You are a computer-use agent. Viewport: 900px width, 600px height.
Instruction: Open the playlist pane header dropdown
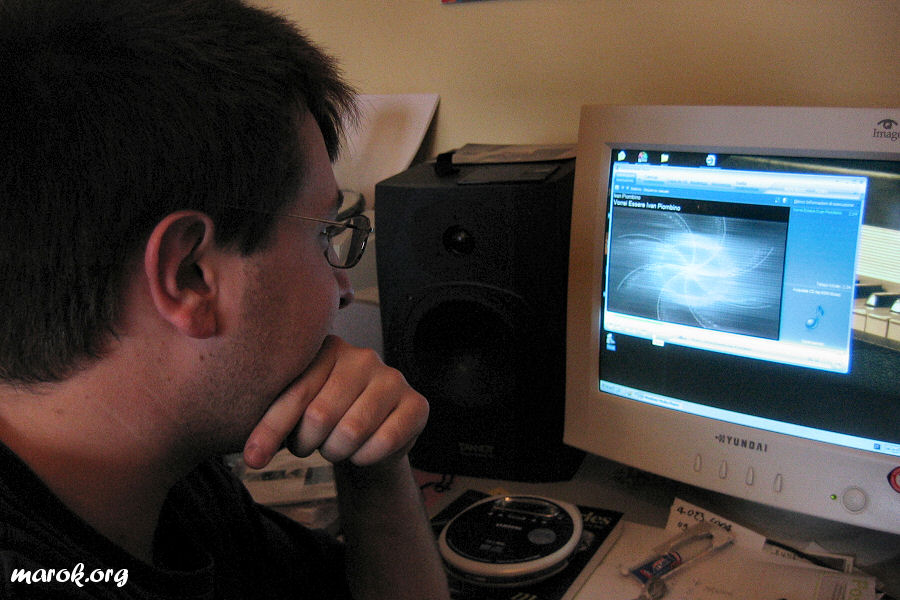click(x=824, y=204)
